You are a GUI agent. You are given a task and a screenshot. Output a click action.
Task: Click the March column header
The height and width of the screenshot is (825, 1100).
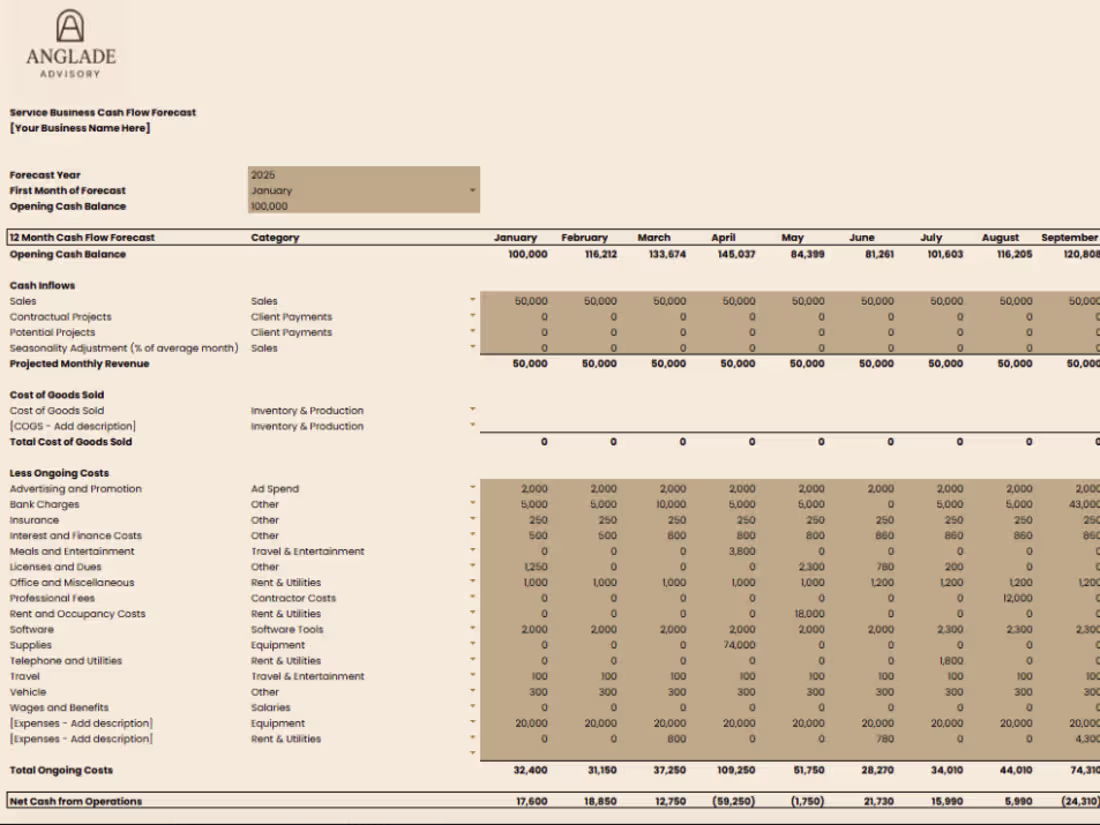click(x=654, y=238)
